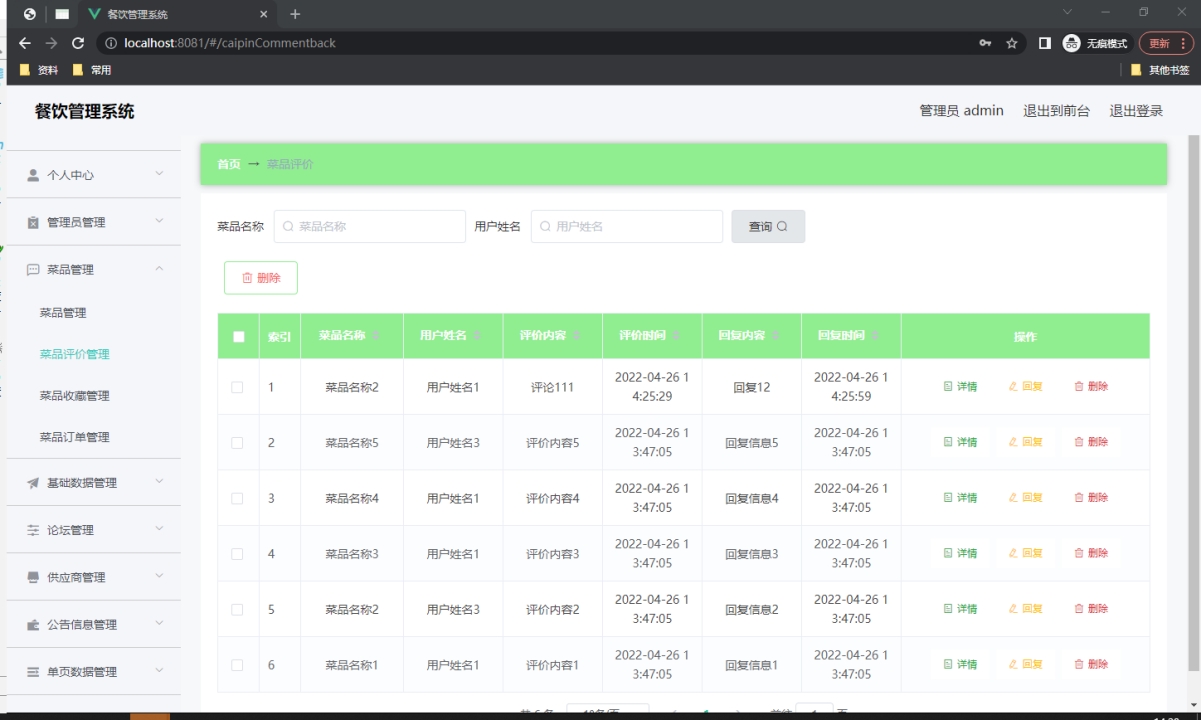Sort by 回复内容 column sort arrows

click(x=776, y=336)
